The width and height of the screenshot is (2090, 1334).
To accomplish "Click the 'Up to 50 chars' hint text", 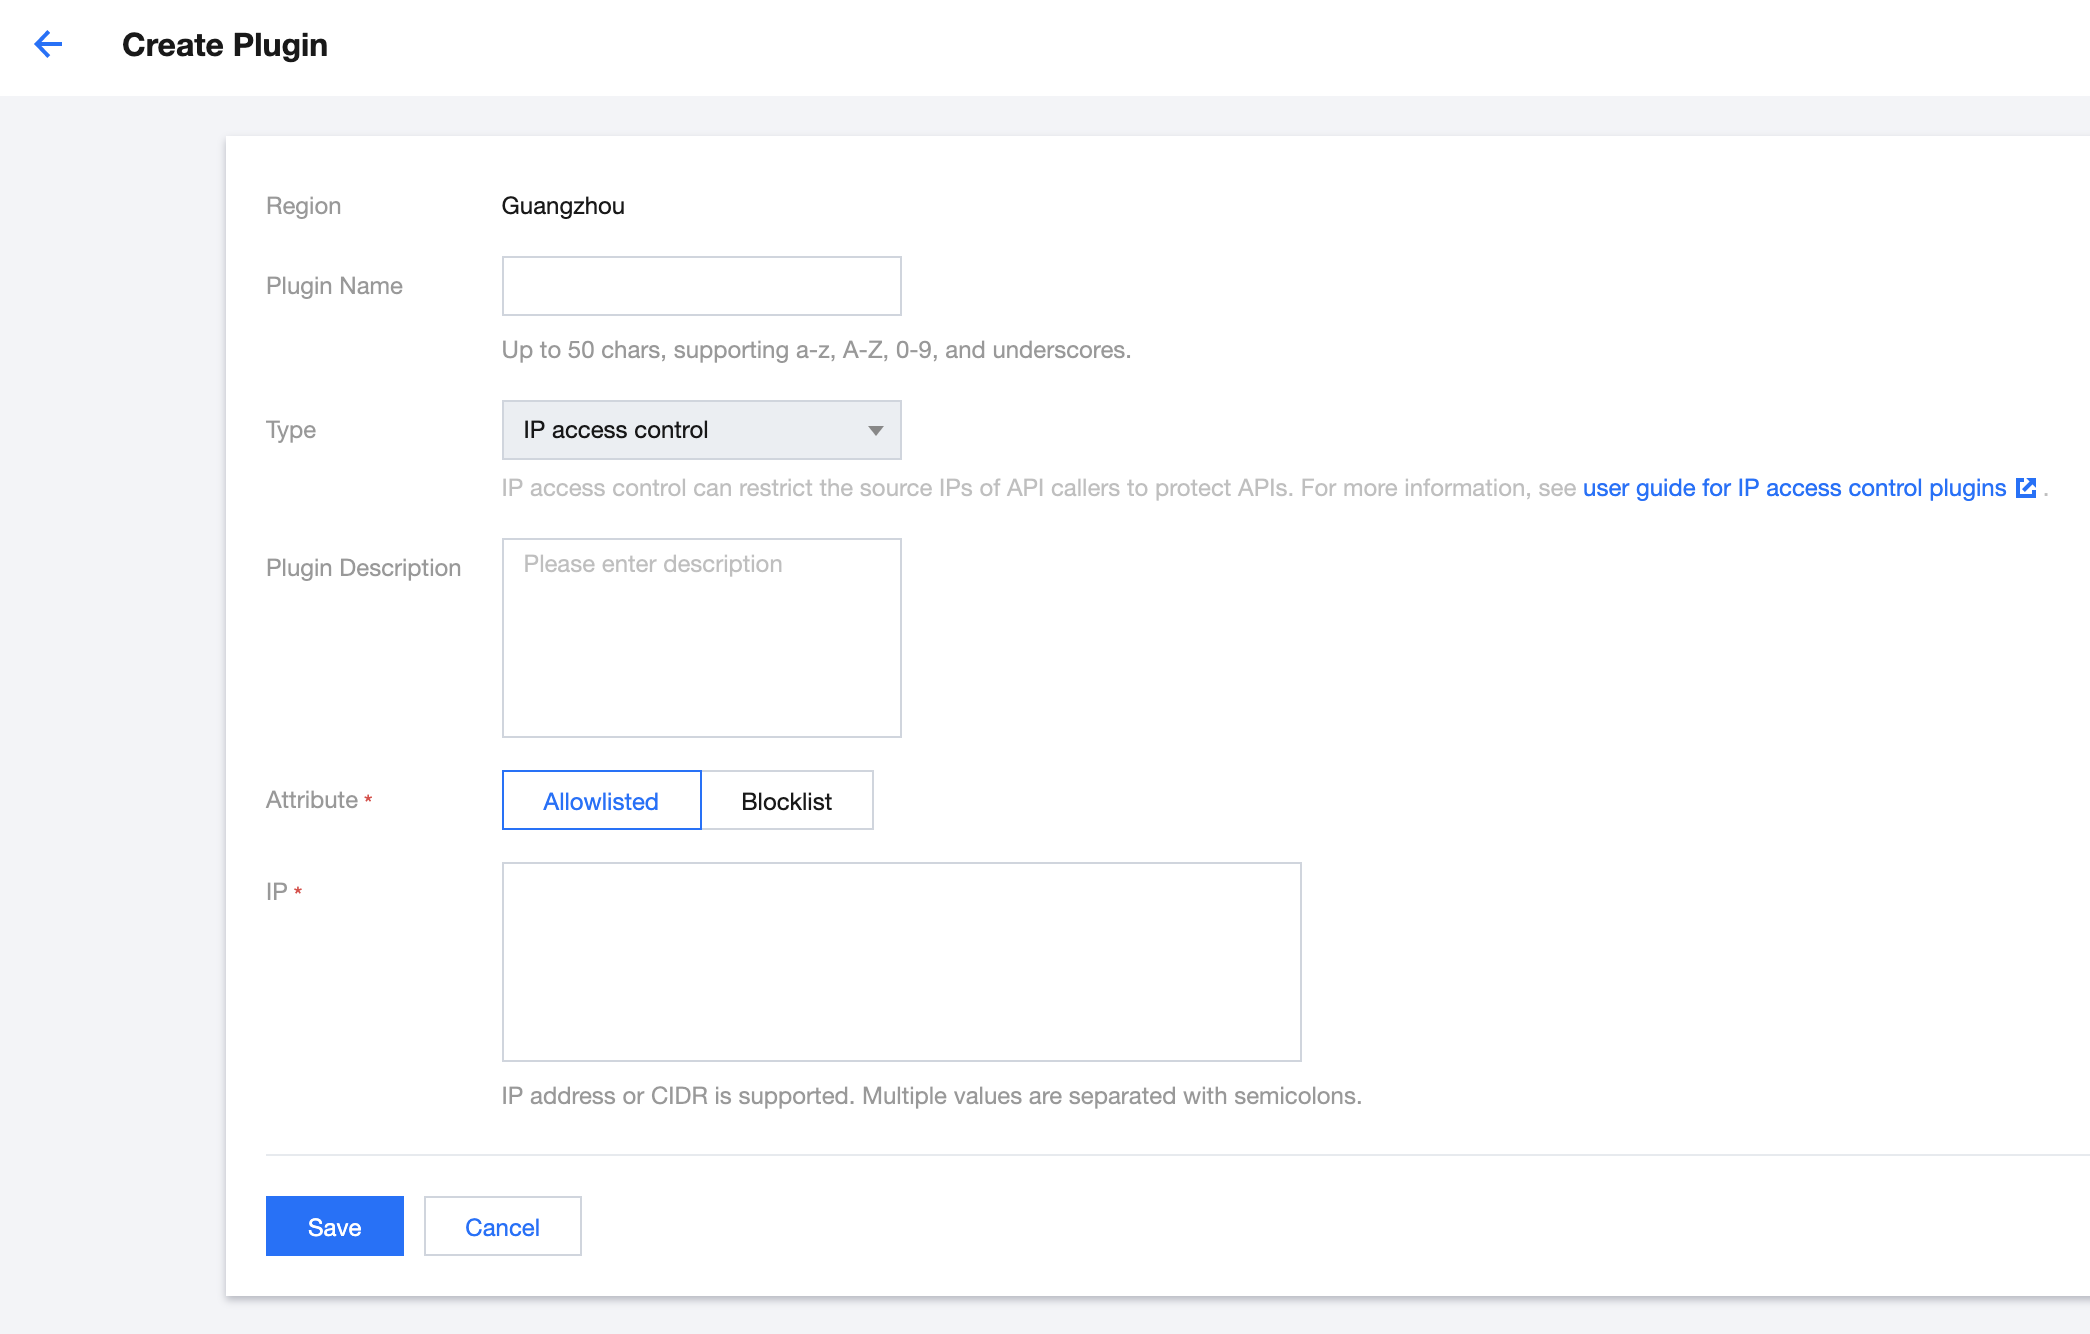I will [816, 350].
